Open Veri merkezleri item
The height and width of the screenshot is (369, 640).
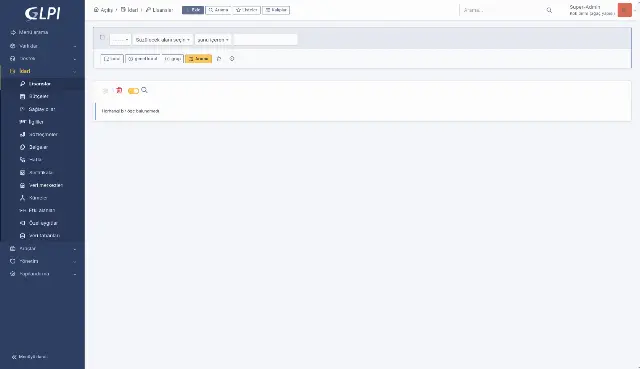click(42, 185)
